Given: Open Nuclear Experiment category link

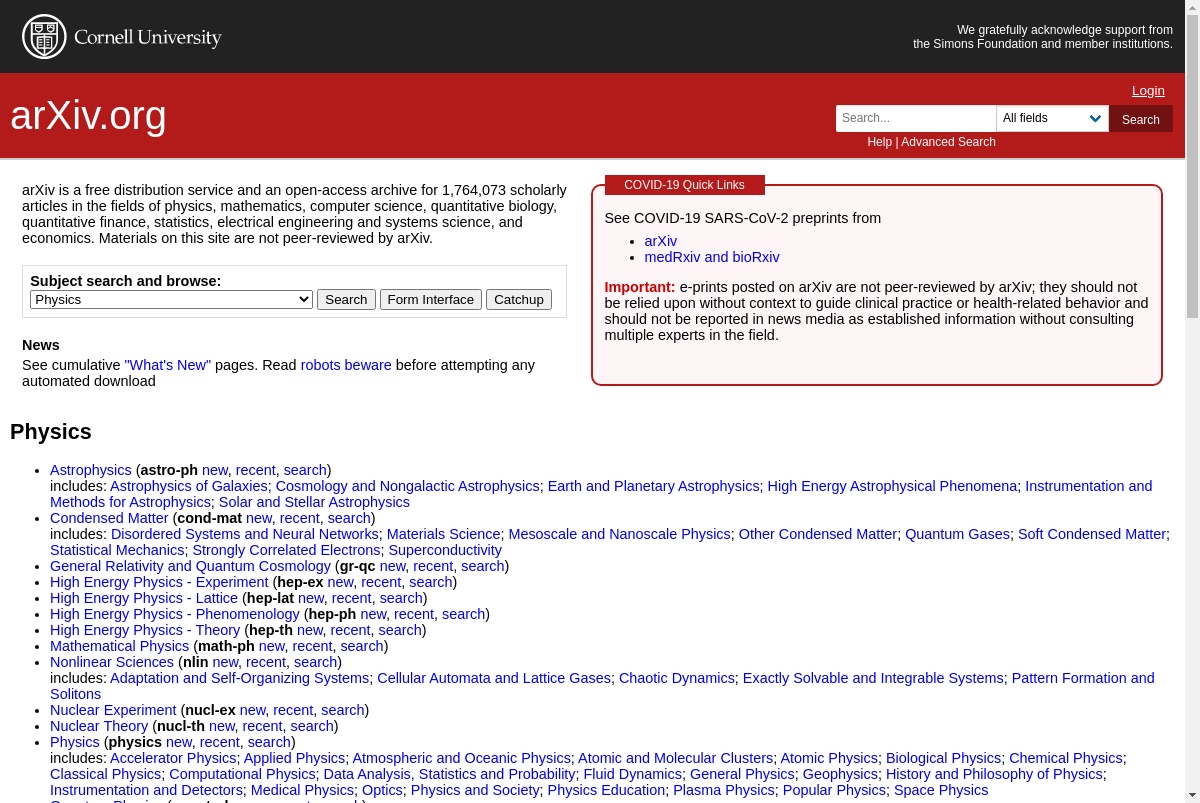Looking at the screenshot, I should (x=113, y=710).
